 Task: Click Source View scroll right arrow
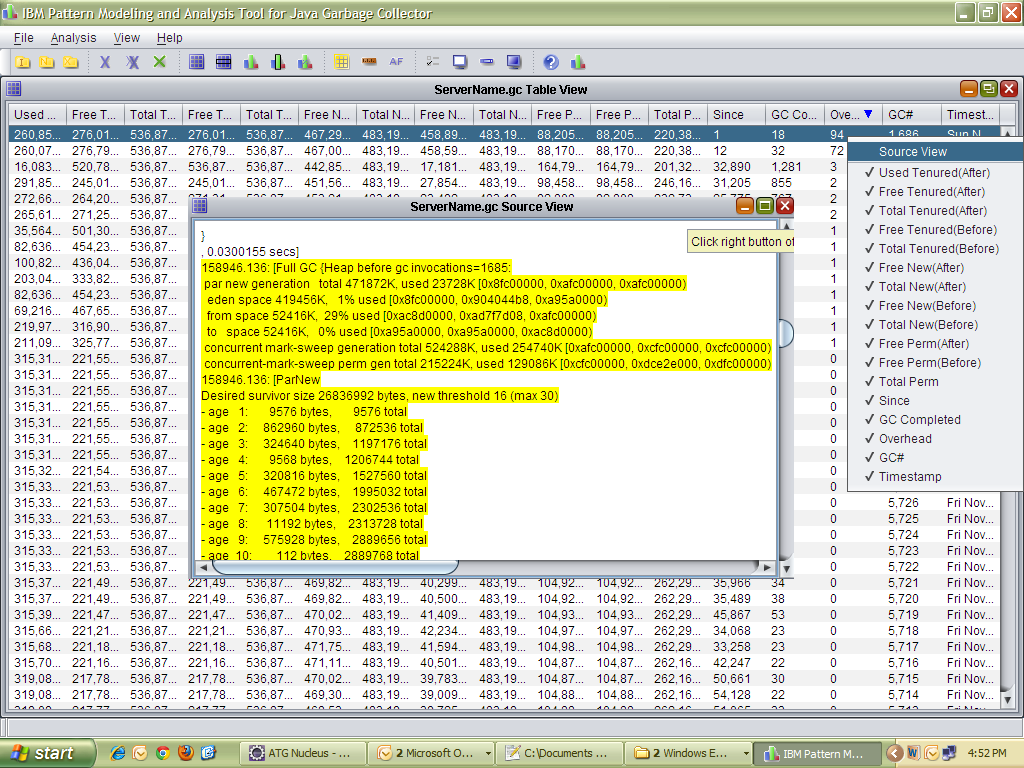point(767,568)
